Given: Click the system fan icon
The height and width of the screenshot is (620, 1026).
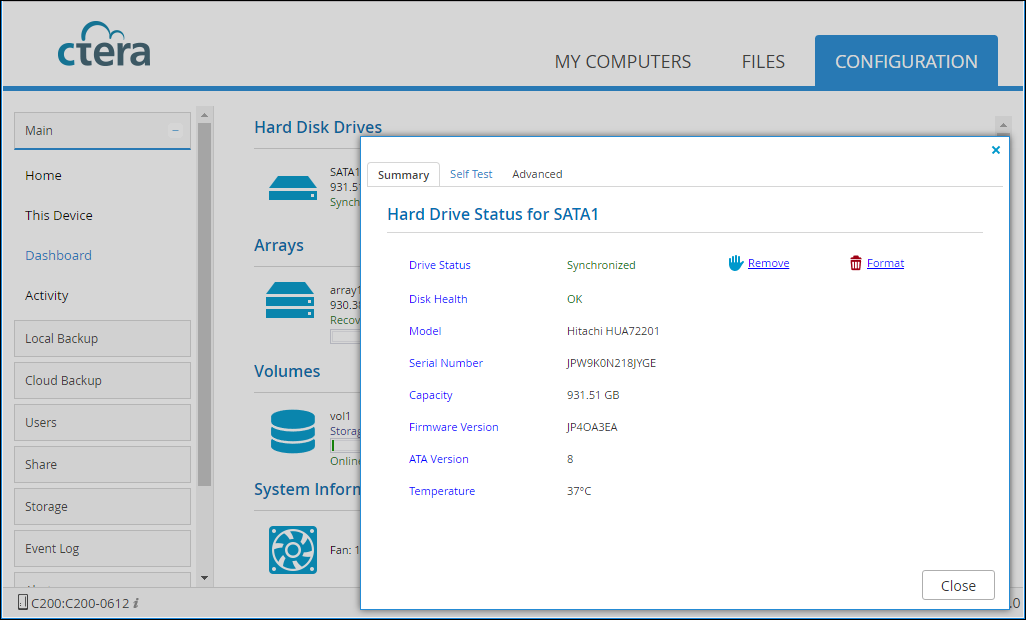Looking at the screenshot, I should click(292, 550).
